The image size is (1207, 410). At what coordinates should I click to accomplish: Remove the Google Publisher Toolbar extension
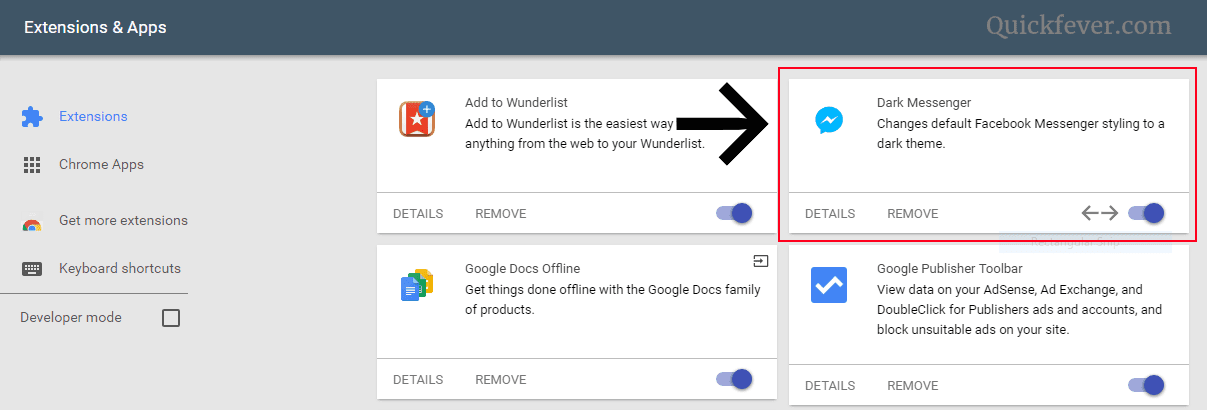point(912,385)
